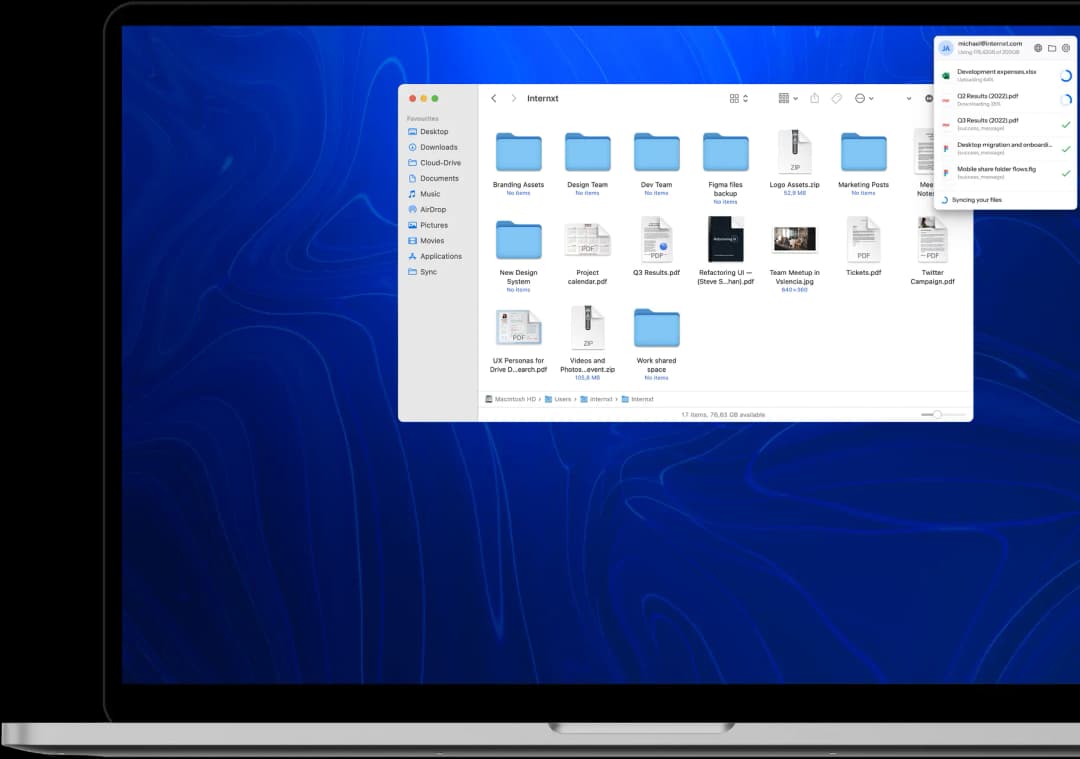Open the icon view switcher dropdown

pyautogui.click(x=739, y=98)
